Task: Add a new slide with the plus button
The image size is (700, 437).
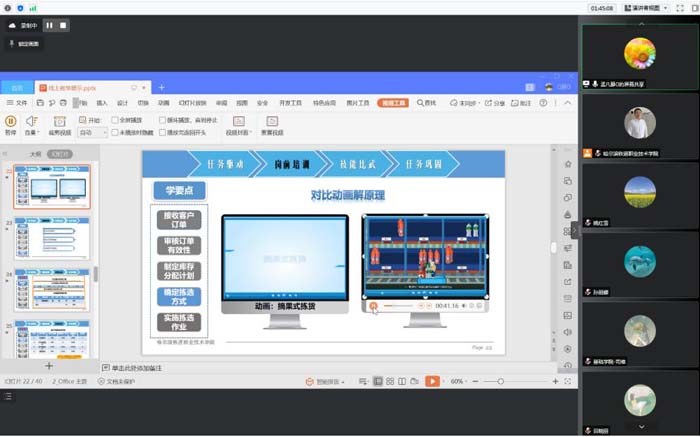Action: point(49,366)
